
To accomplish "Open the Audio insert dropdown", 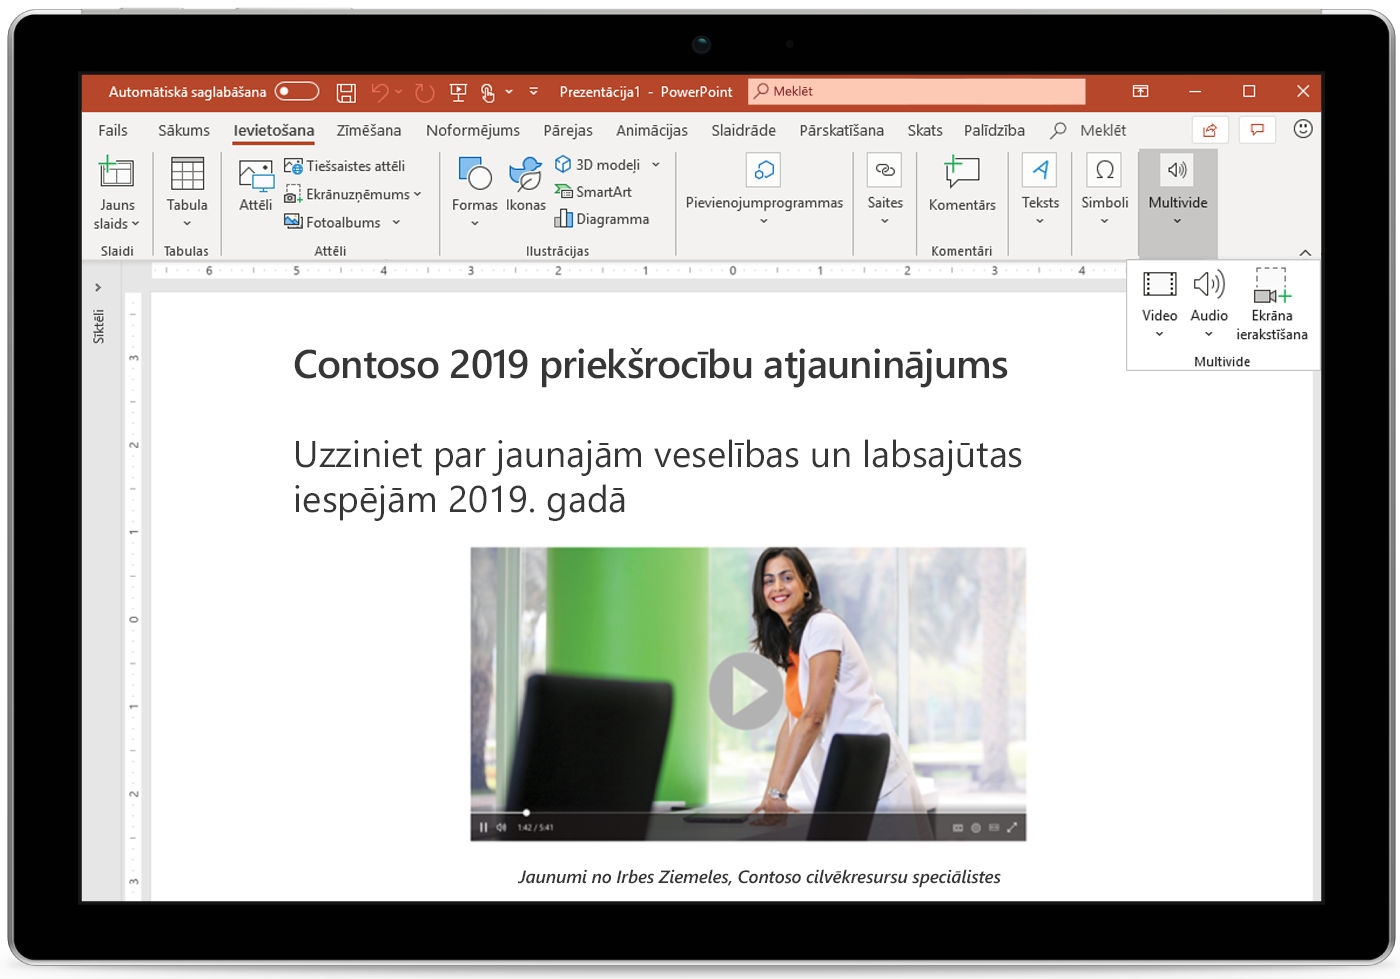I will [1209, 304].
